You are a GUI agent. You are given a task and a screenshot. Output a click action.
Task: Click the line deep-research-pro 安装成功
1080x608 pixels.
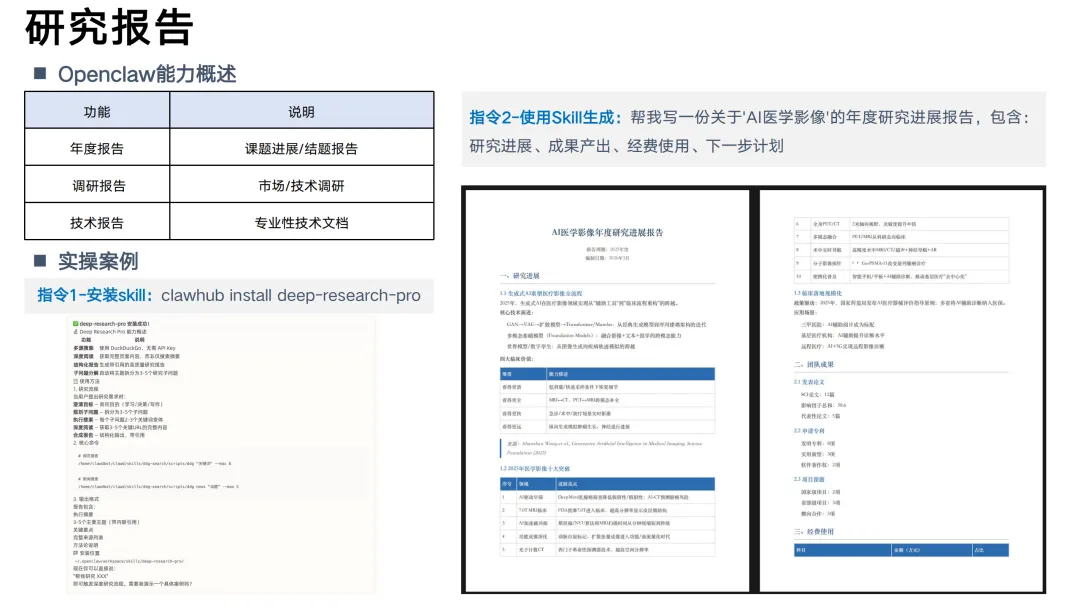[x=114, y=324]
